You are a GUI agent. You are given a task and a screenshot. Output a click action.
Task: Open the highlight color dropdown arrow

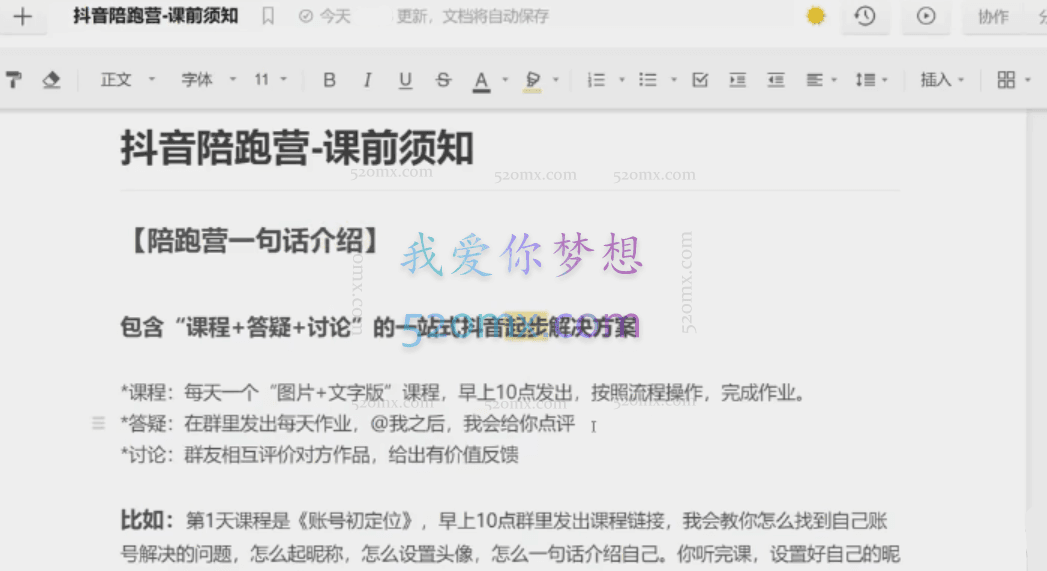(x=556, y=80)
